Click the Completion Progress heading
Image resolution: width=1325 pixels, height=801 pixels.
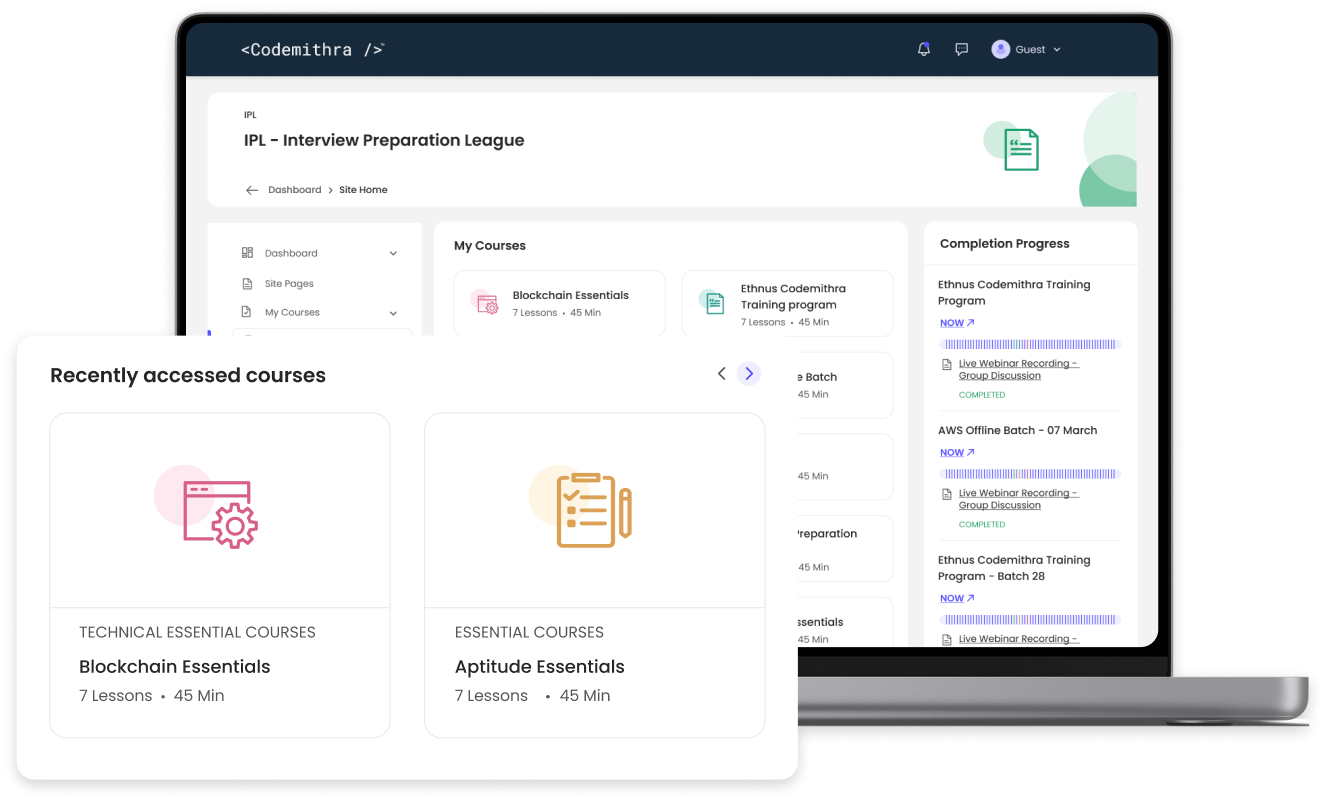tap(1005, 244)
